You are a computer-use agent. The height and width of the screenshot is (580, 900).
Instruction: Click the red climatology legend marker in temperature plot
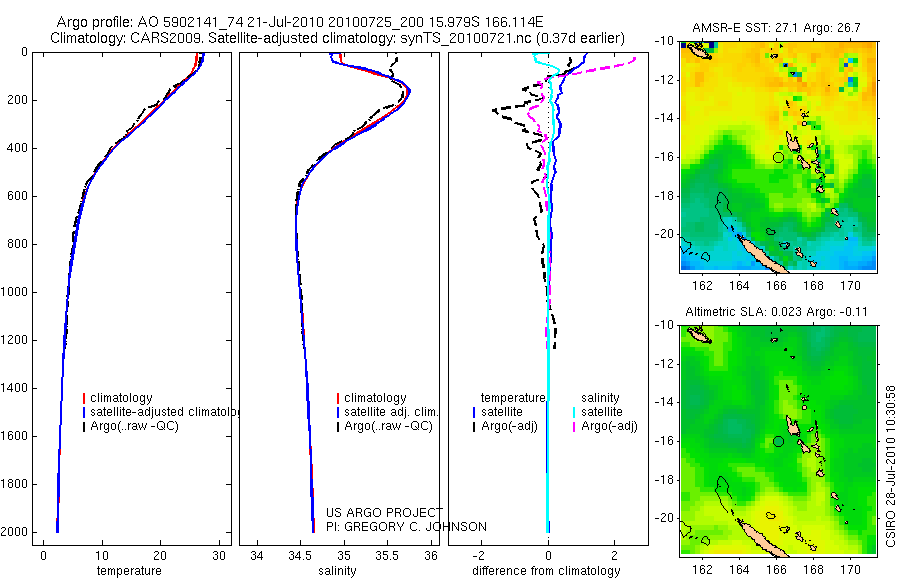point(84,398)
